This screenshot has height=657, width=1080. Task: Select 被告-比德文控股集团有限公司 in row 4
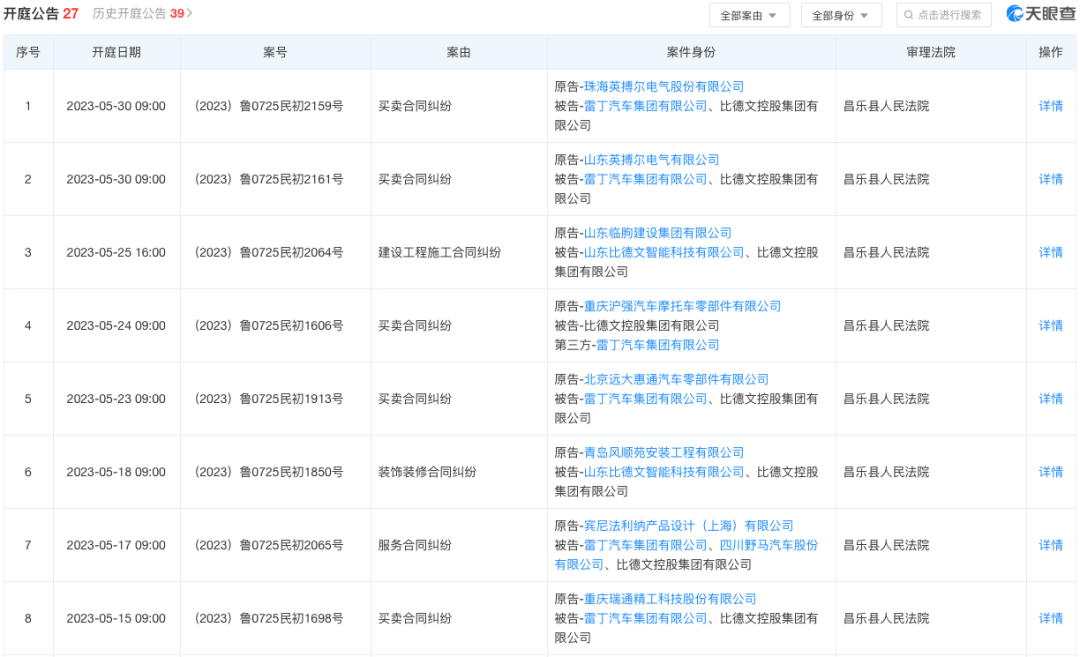(x=637, y=326)
